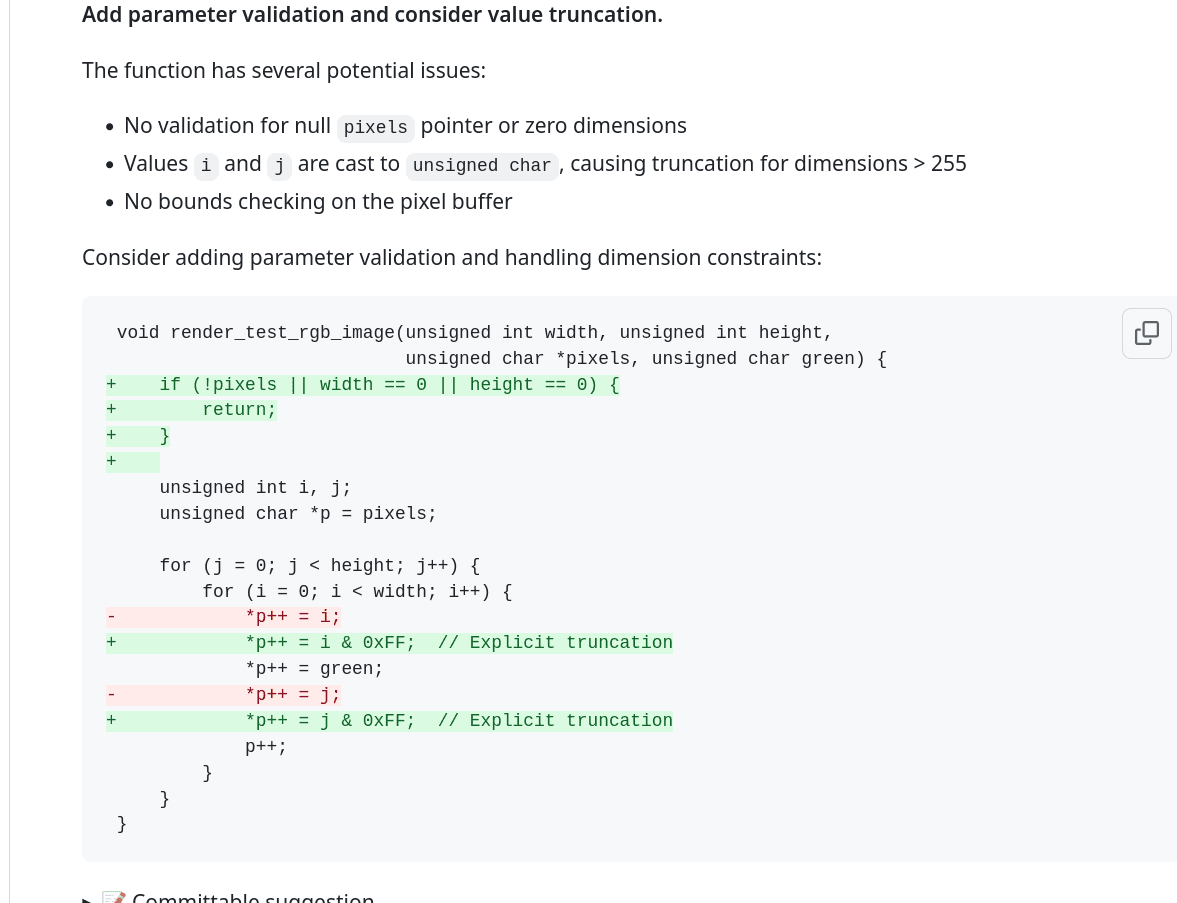
Task: Click added line 'if (!pixels || width == 0'
Action: coord(363,384)
